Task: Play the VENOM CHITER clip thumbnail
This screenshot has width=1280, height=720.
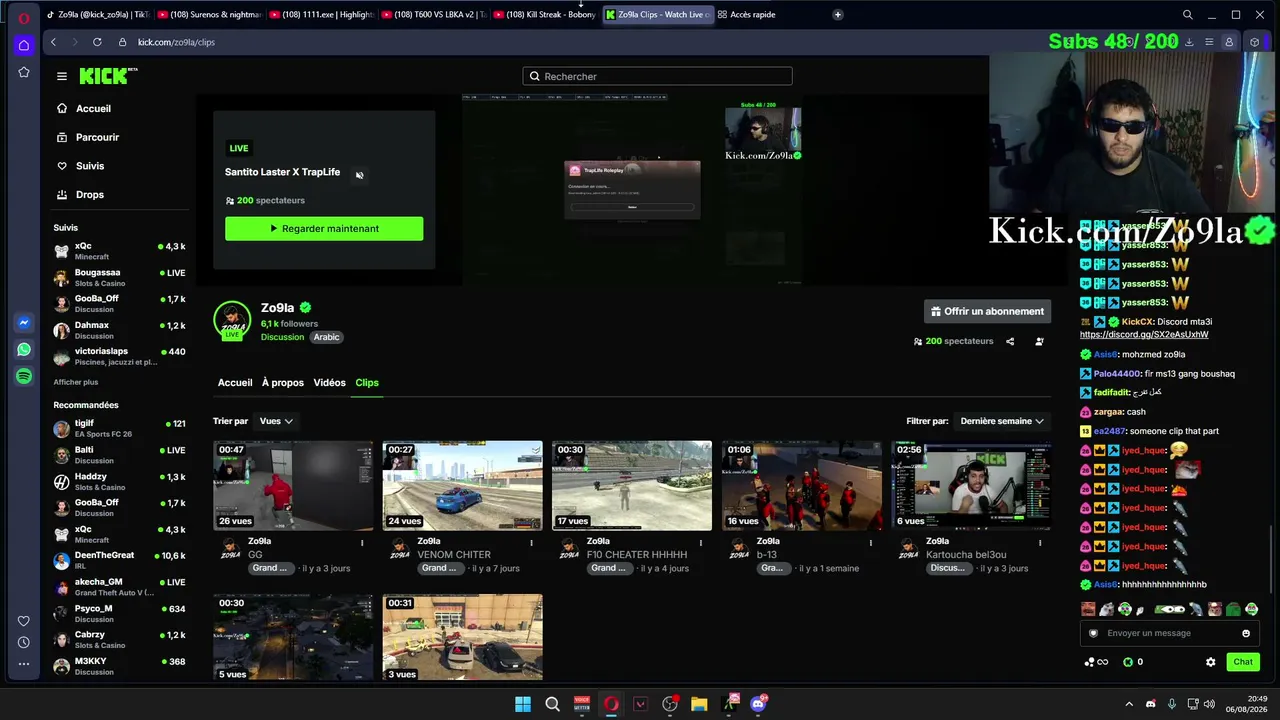Action: [x=463, y=485]
